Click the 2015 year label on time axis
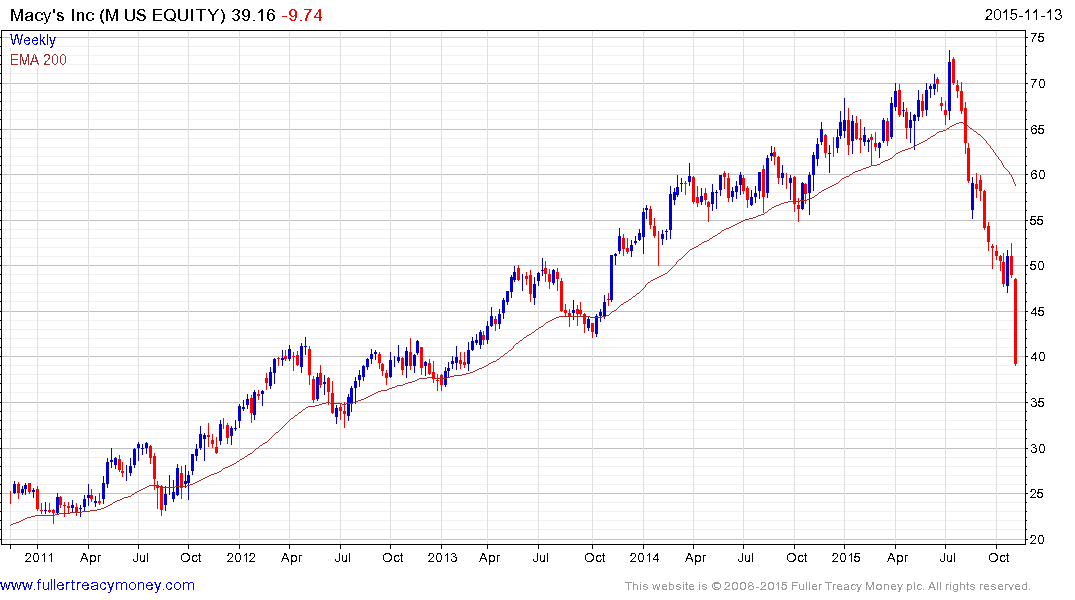Viewport: 1075px width, 600px height. (x=846, y=557)
